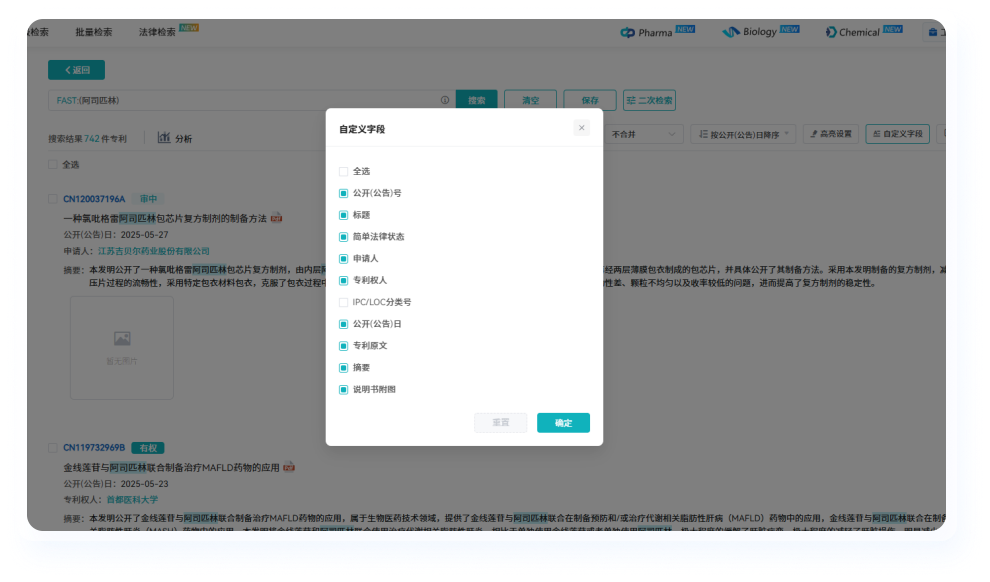Check the IPC/LOC分类号 field
The height and width of the screenshot is (582, 990).
[x=343, y=302]
